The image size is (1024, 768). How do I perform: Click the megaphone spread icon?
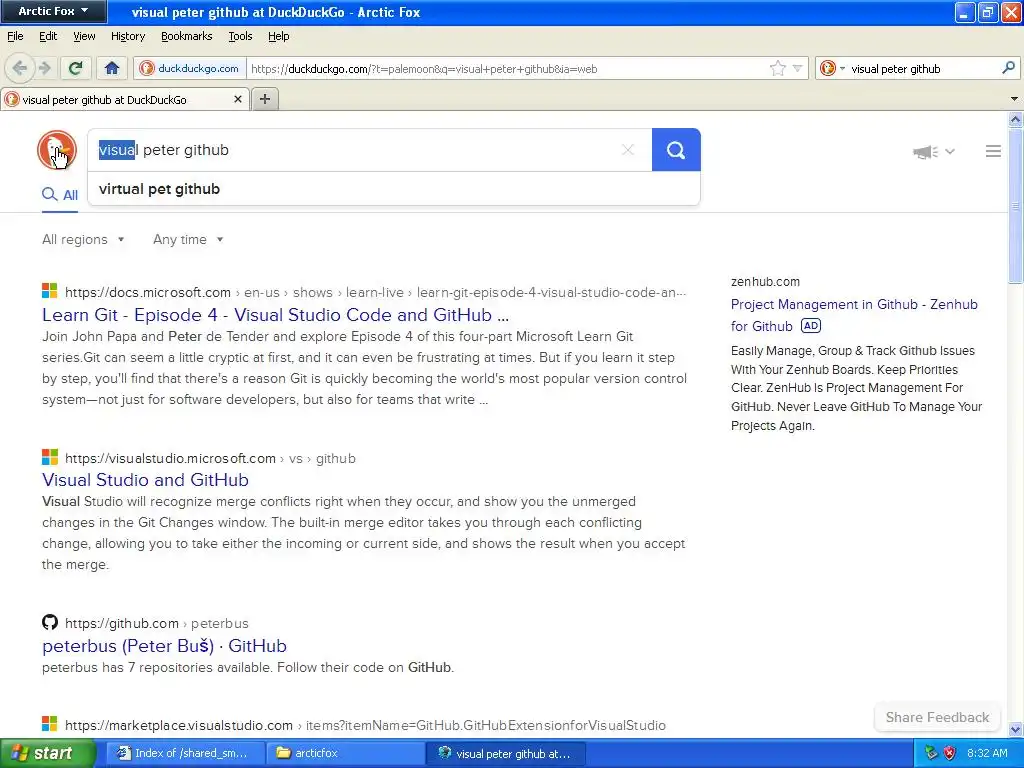[925, 152]
